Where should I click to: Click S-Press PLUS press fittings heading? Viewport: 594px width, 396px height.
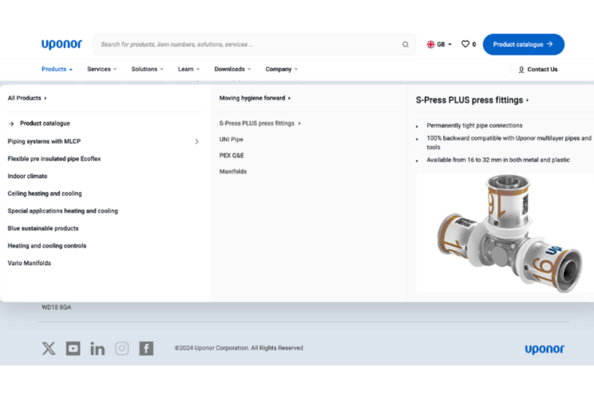pos(472,100)
